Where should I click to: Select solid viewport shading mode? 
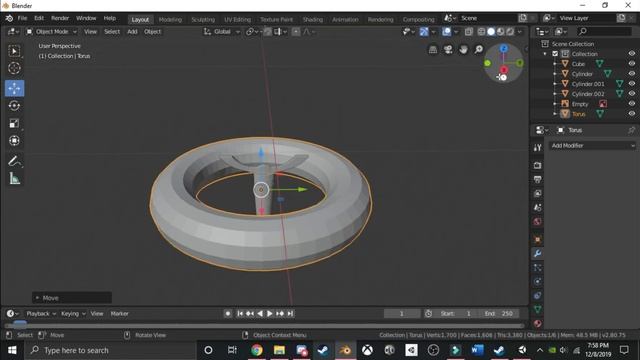point(491,31)
